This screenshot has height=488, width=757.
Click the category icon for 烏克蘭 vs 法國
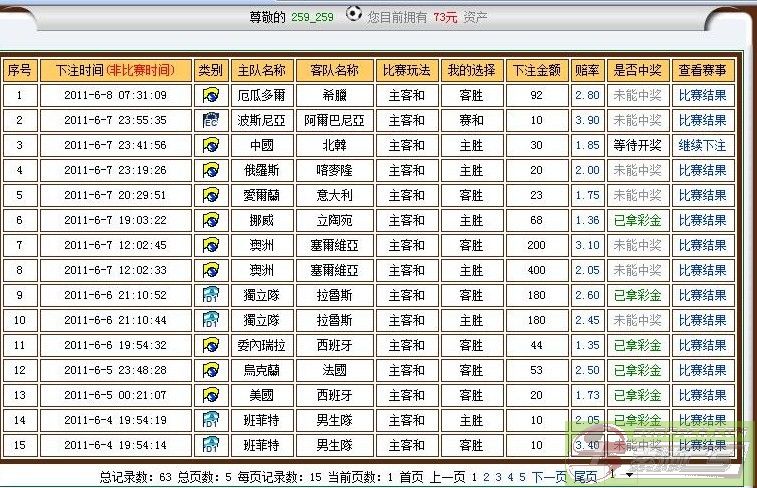[x=210, y=370]
